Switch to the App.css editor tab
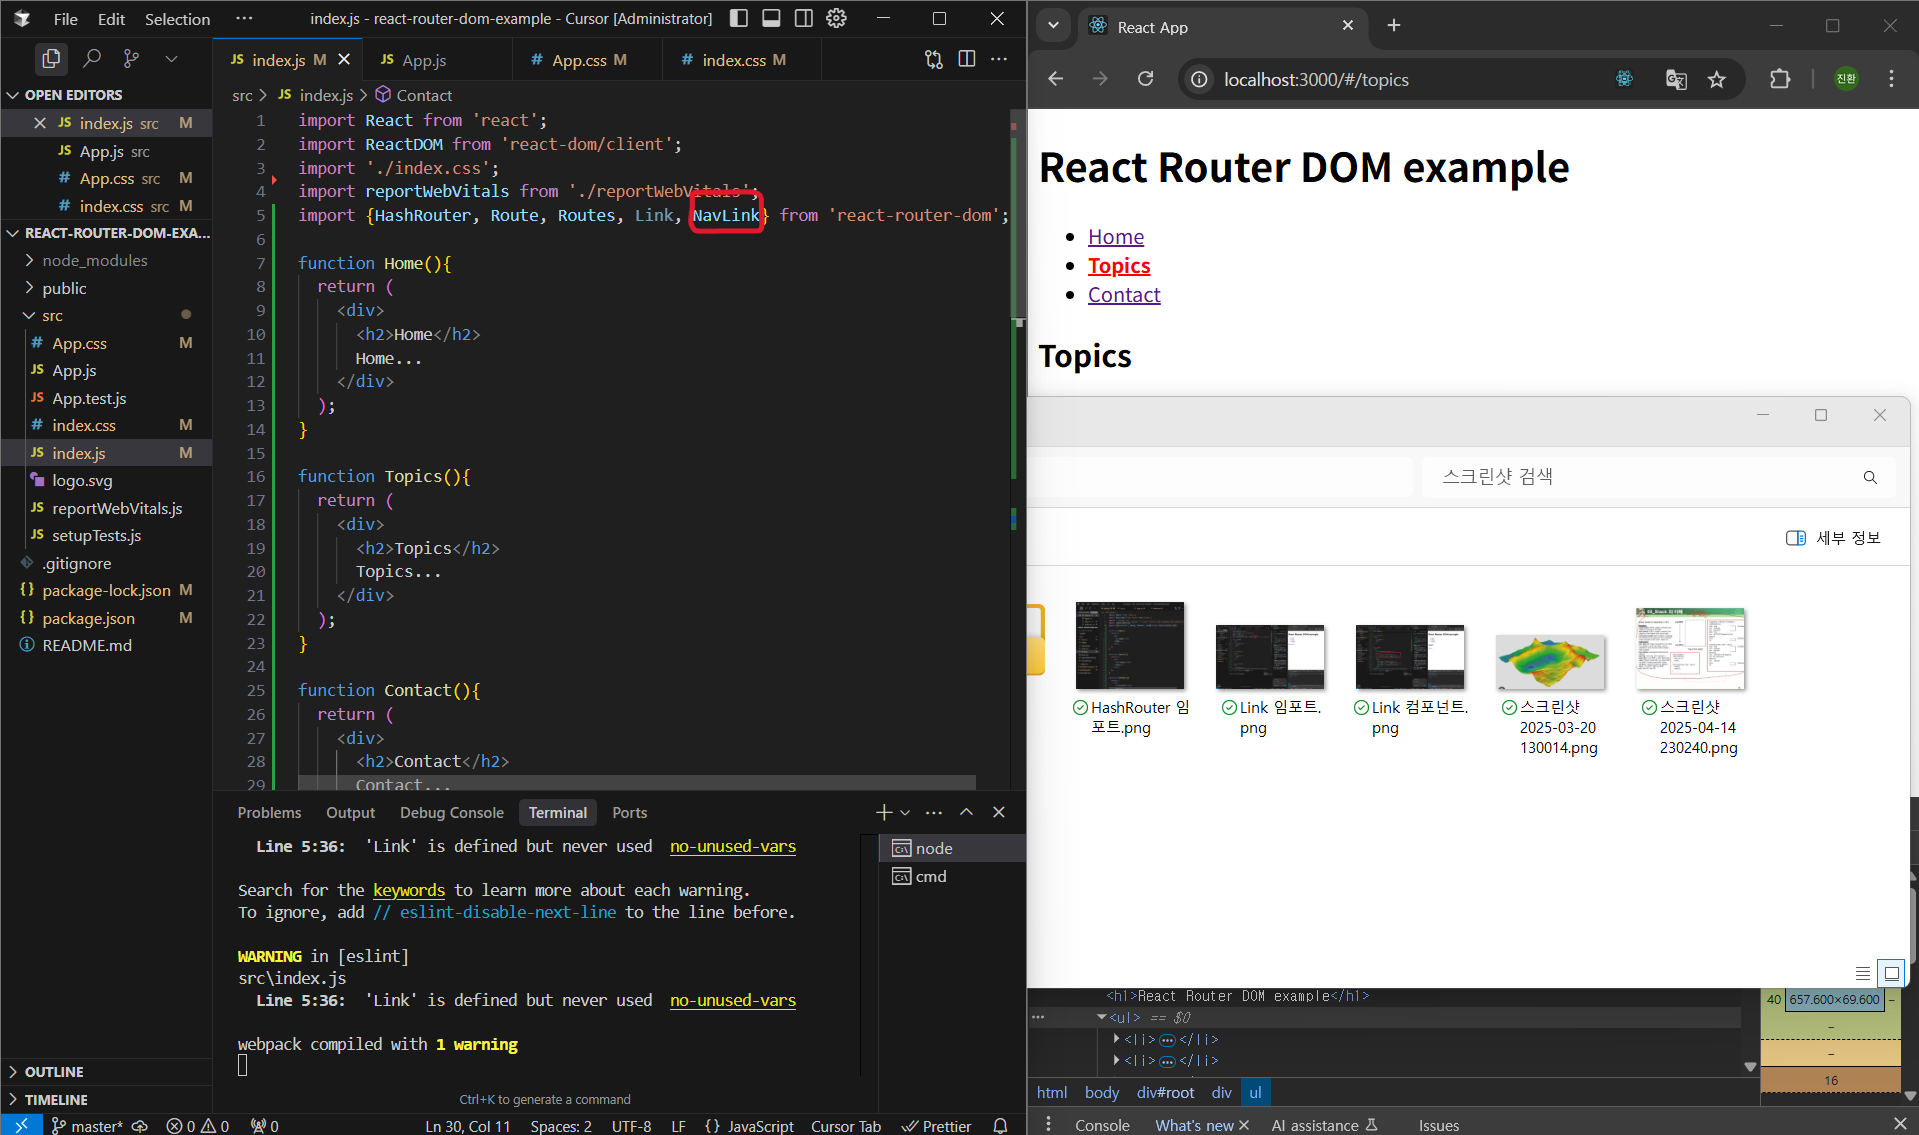The height and width of the screenshot is (1135, 1919). coord(579,60)
